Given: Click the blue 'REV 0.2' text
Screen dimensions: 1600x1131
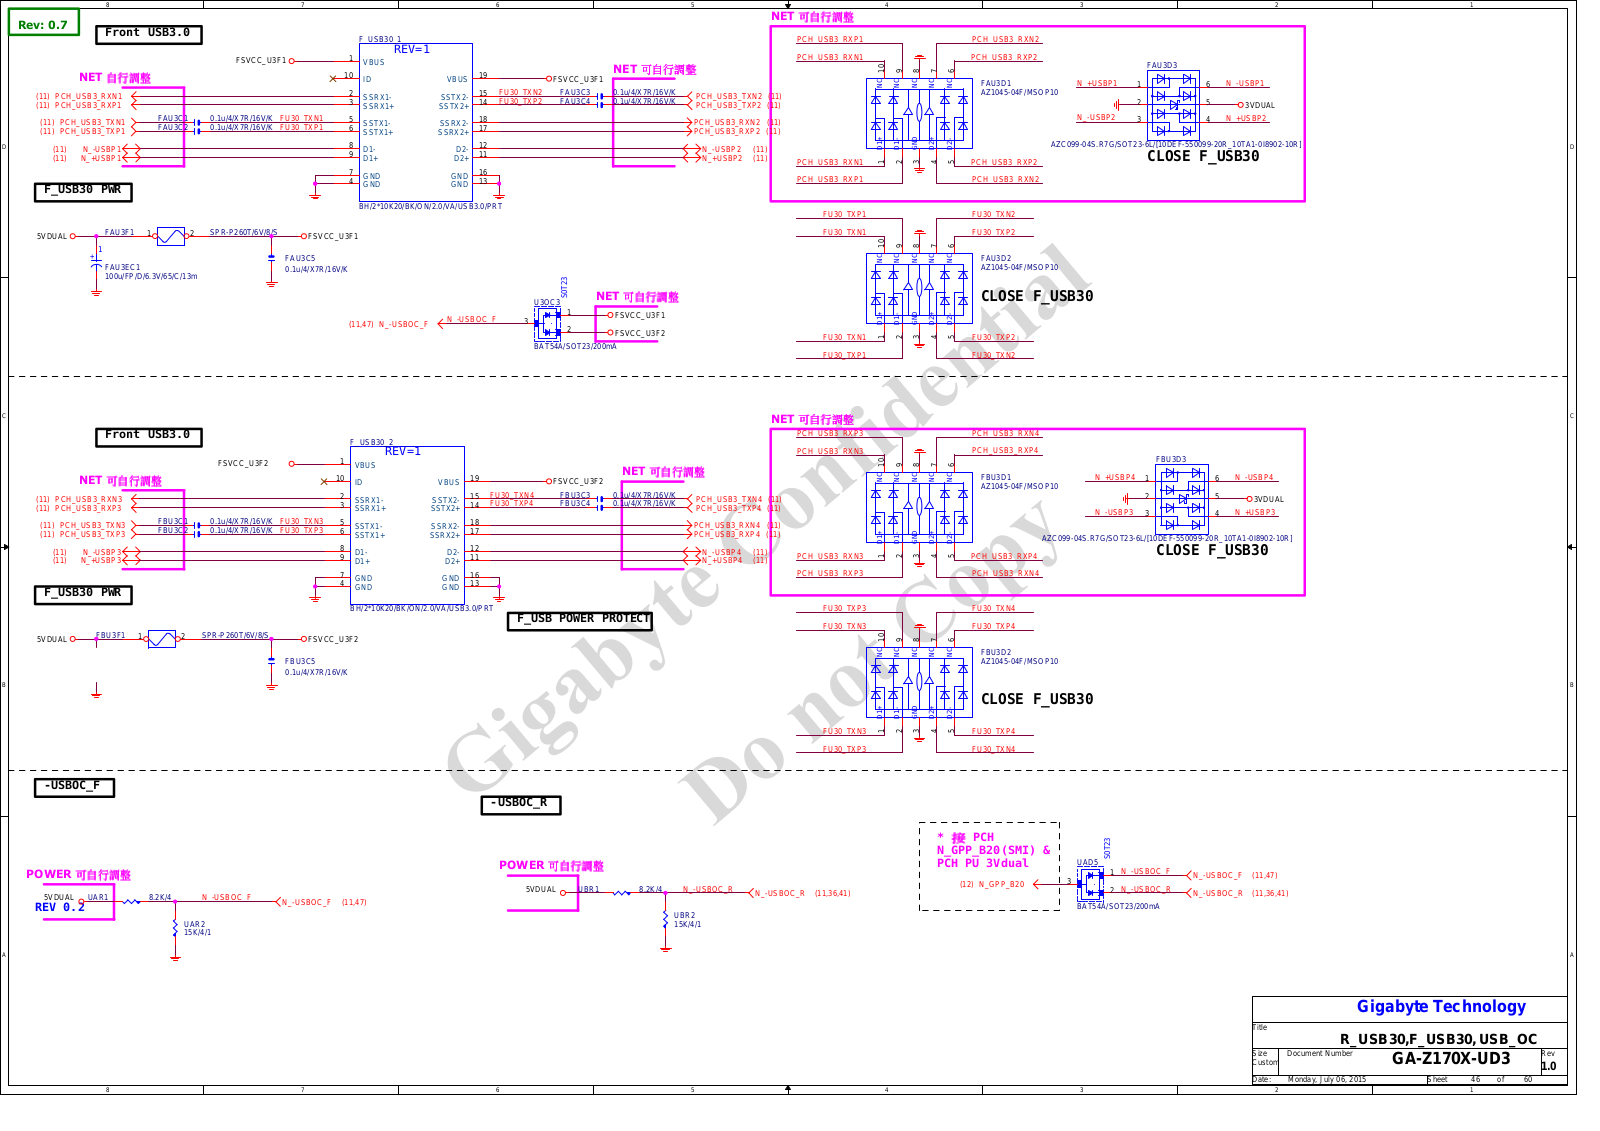Looking at the screenshot, I should point(60,908).
